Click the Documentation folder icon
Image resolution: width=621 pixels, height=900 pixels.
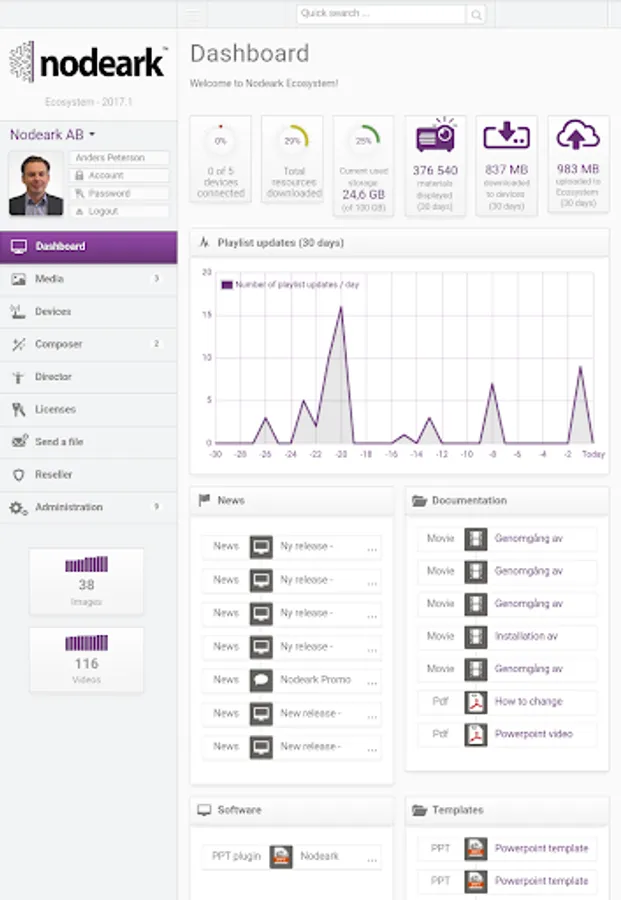tap(420, 501)
